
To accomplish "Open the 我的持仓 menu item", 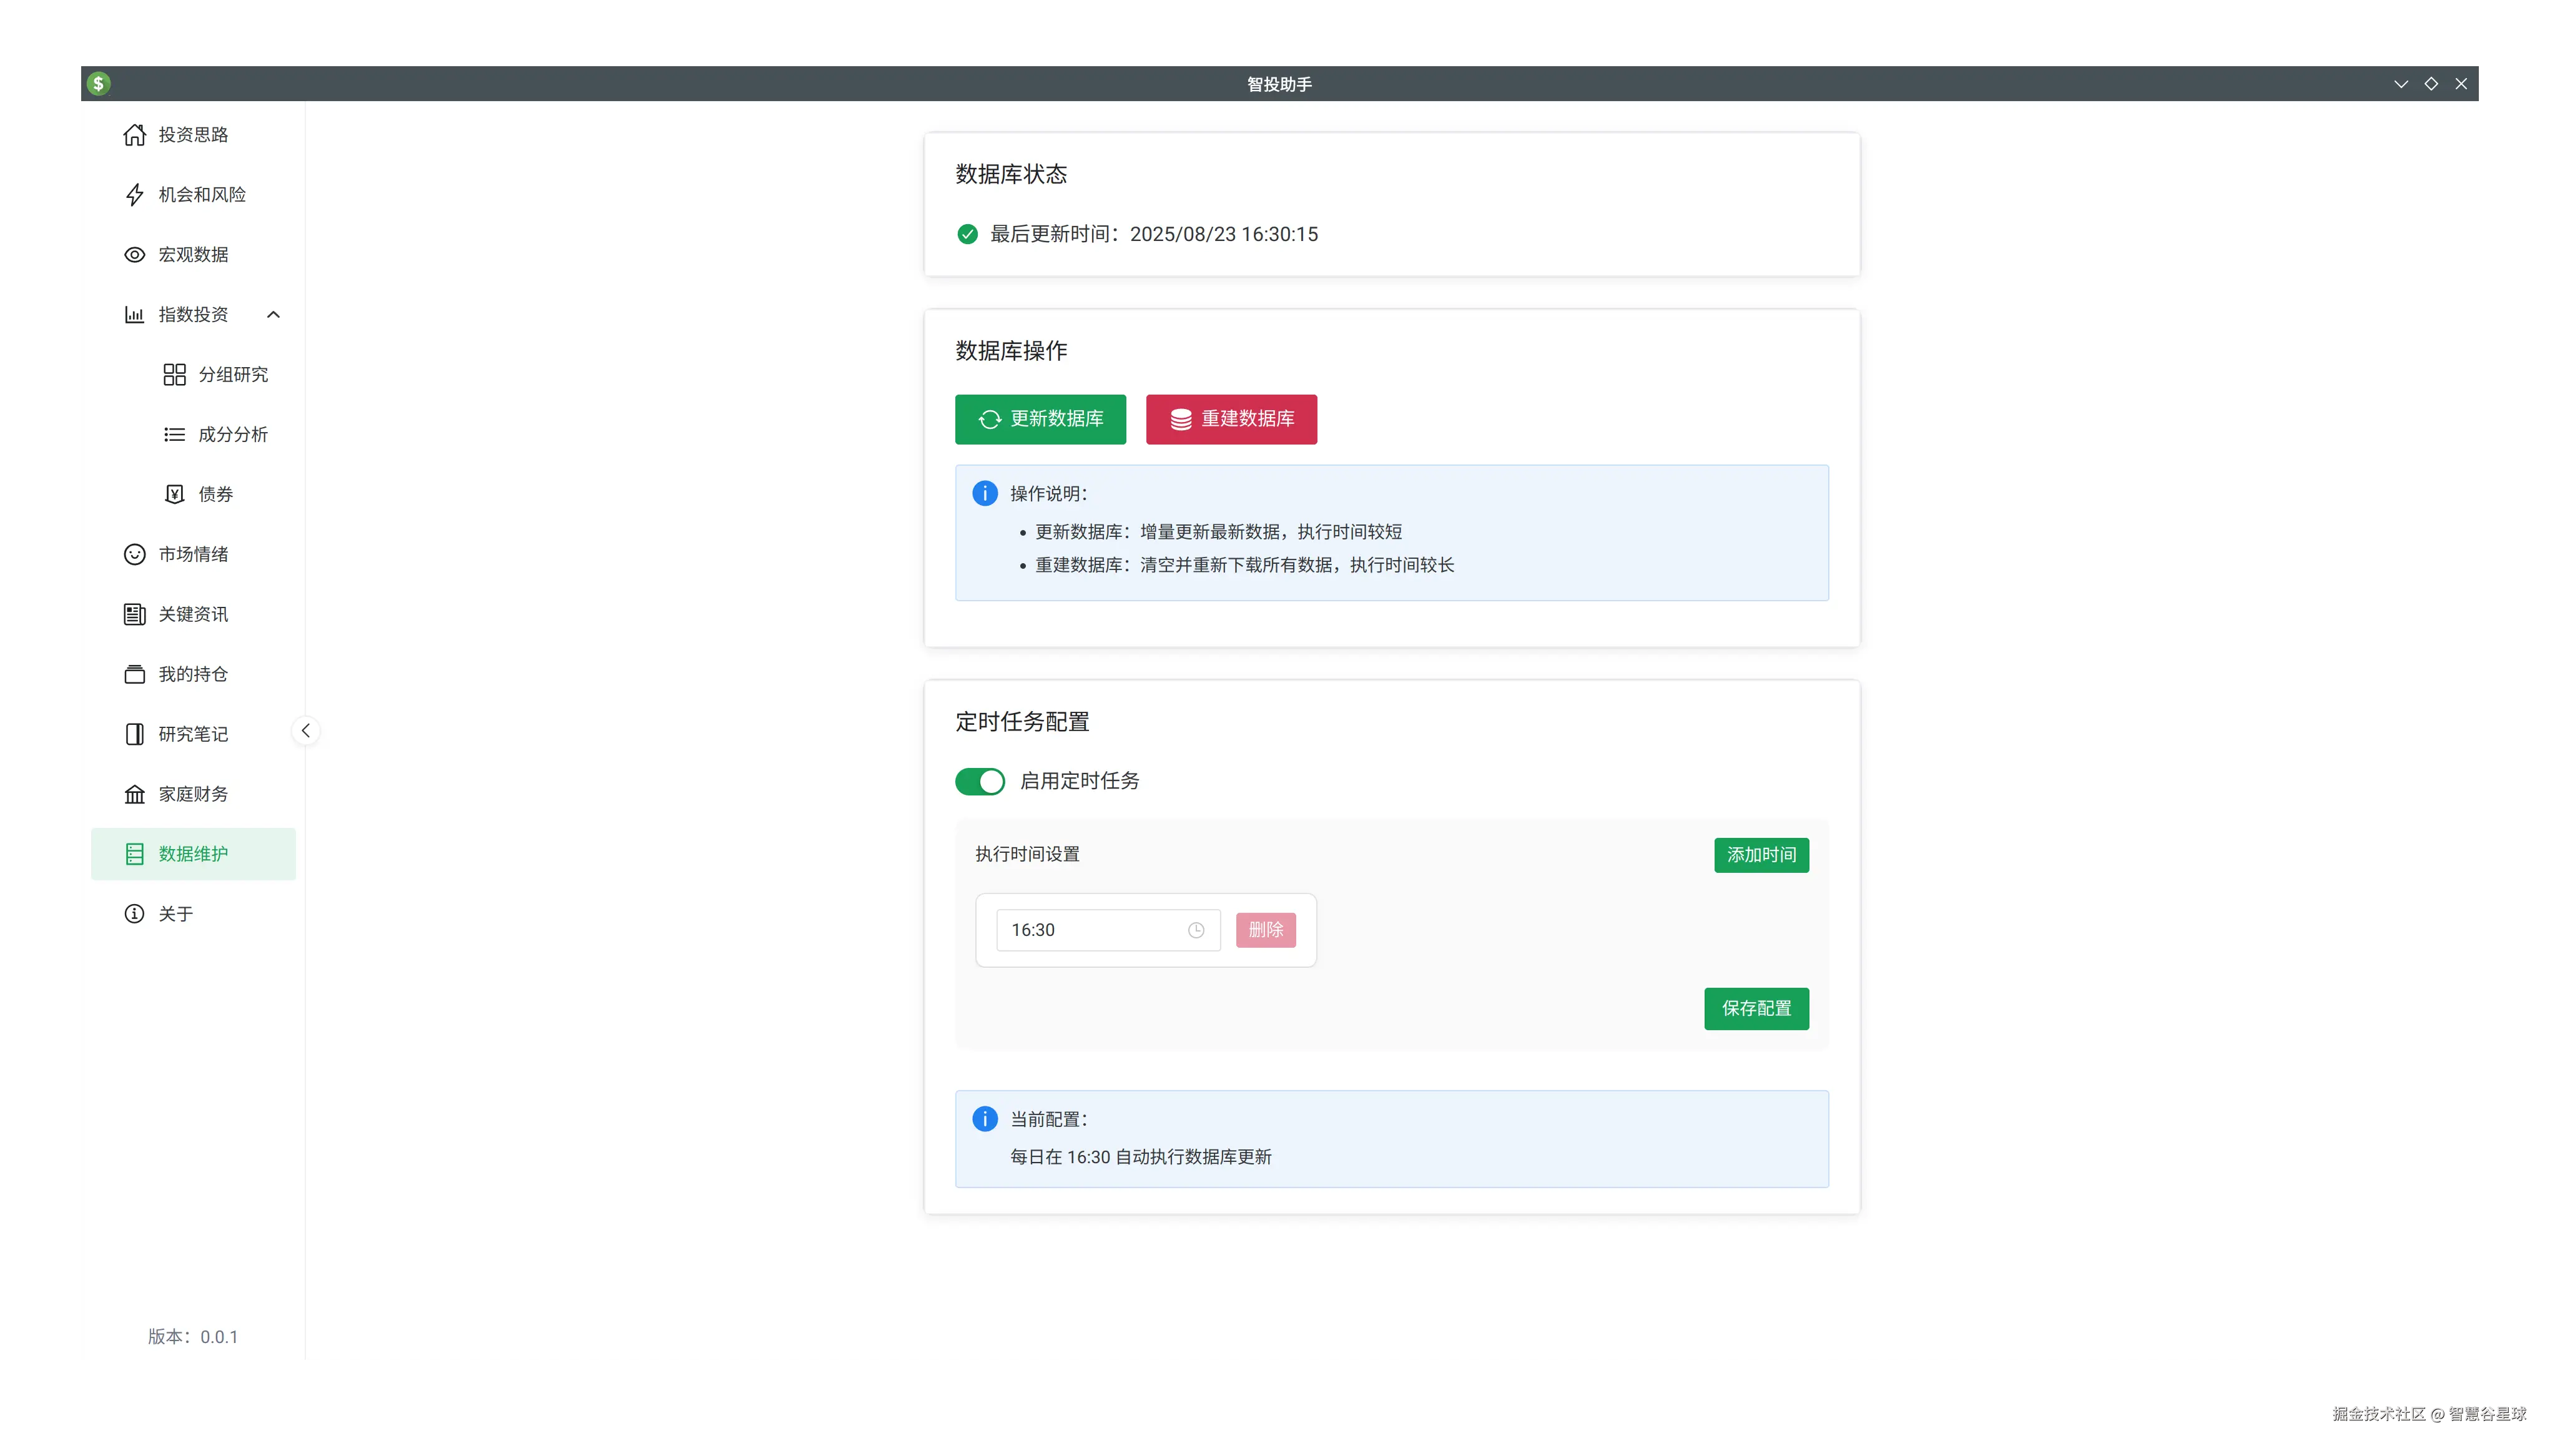I will pyautogui.click(x=193, y=674).
